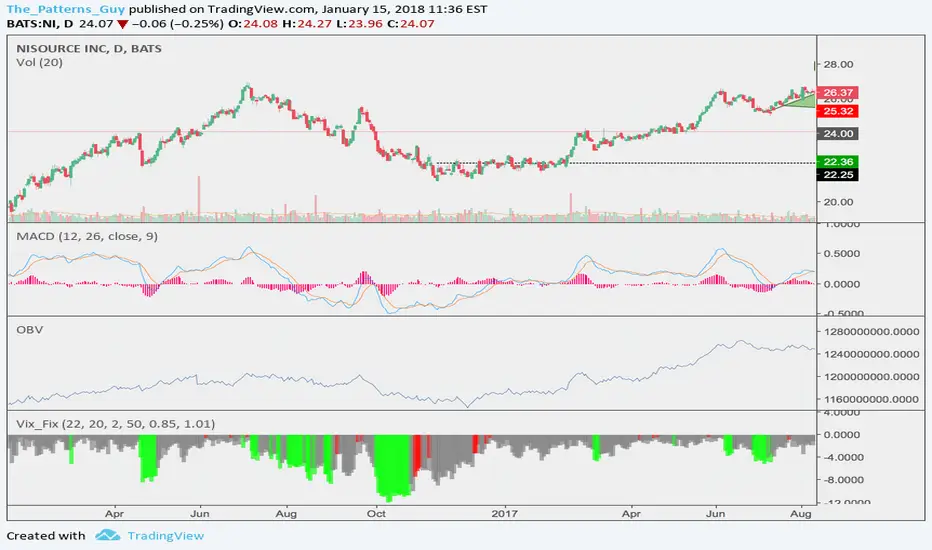This screenshot has height=550, width=932.
Task: Click the 25.32 red price label
Action: [838, 111]
